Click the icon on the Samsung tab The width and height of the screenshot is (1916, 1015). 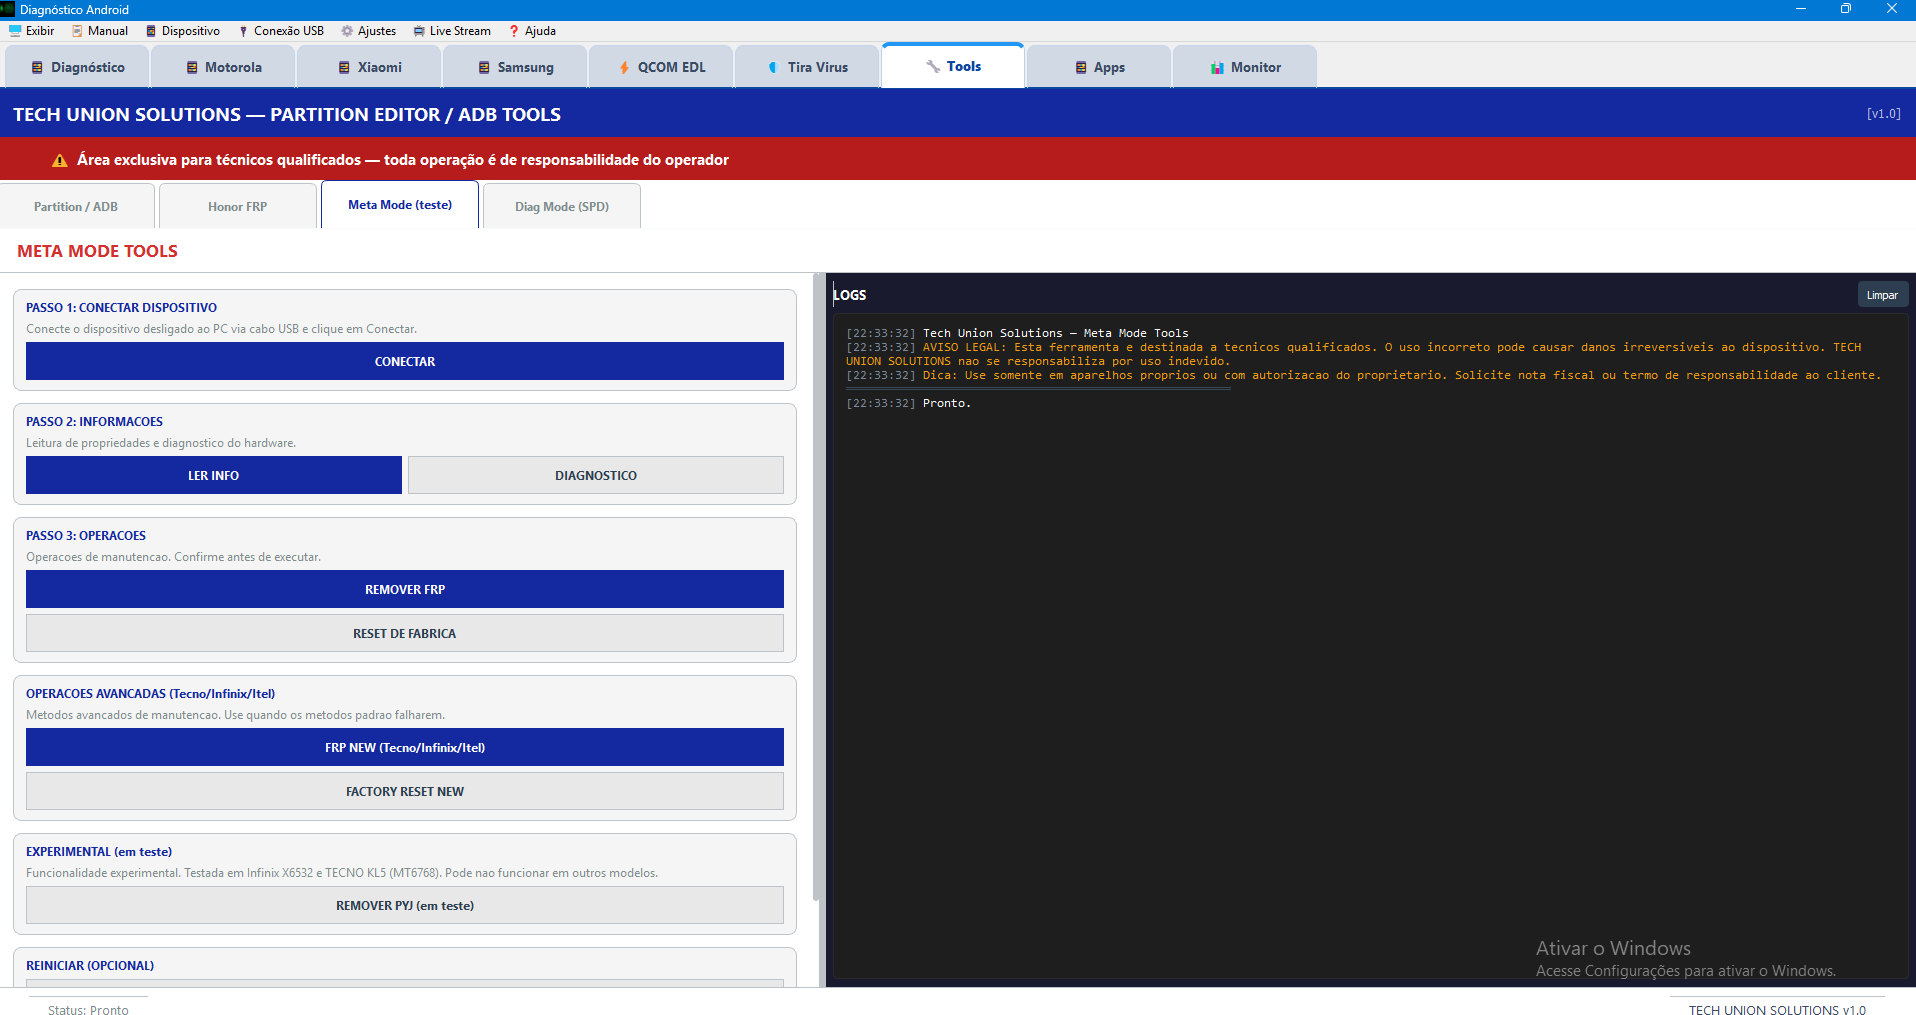[x=484, y=68]
